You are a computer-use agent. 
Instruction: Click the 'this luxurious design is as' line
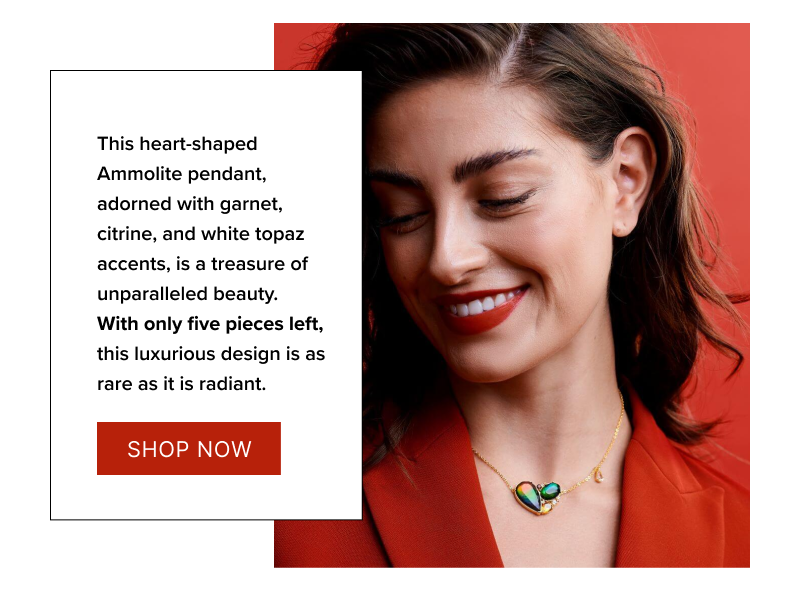211,354
